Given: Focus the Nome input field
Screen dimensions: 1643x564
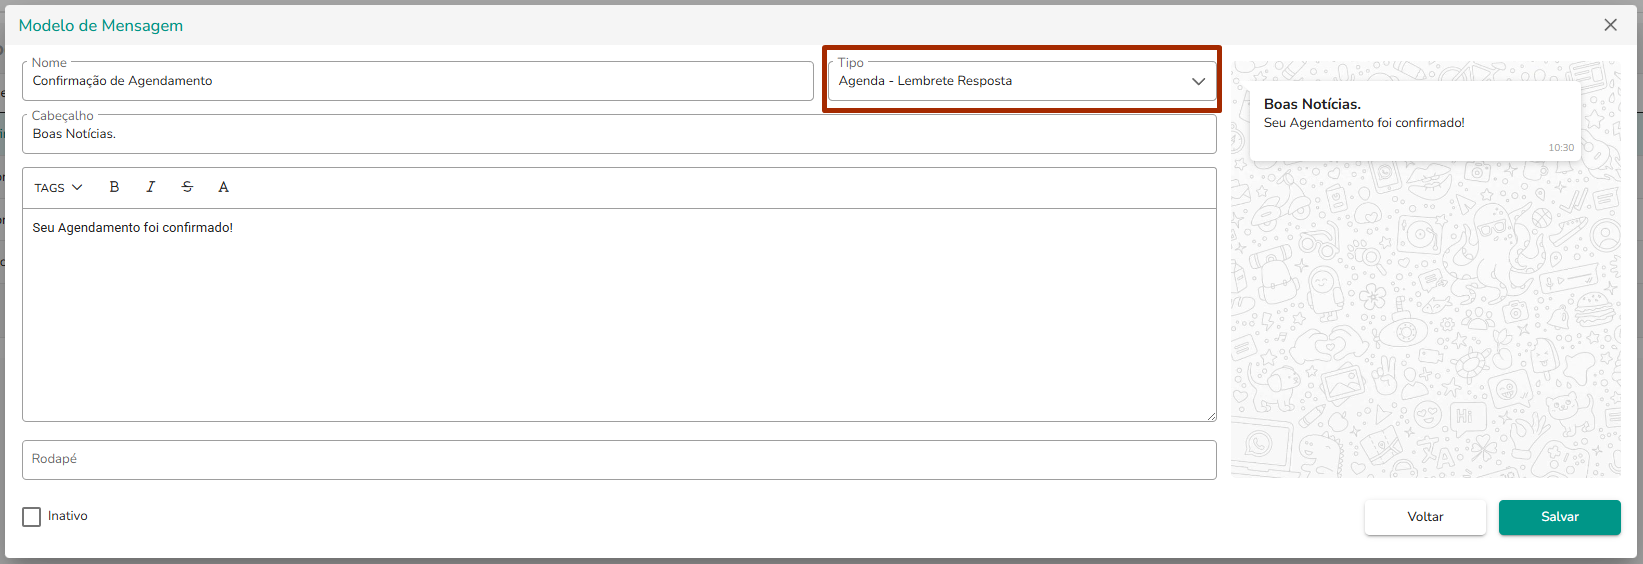Looking at the screenshot, I should coord(417,81).
